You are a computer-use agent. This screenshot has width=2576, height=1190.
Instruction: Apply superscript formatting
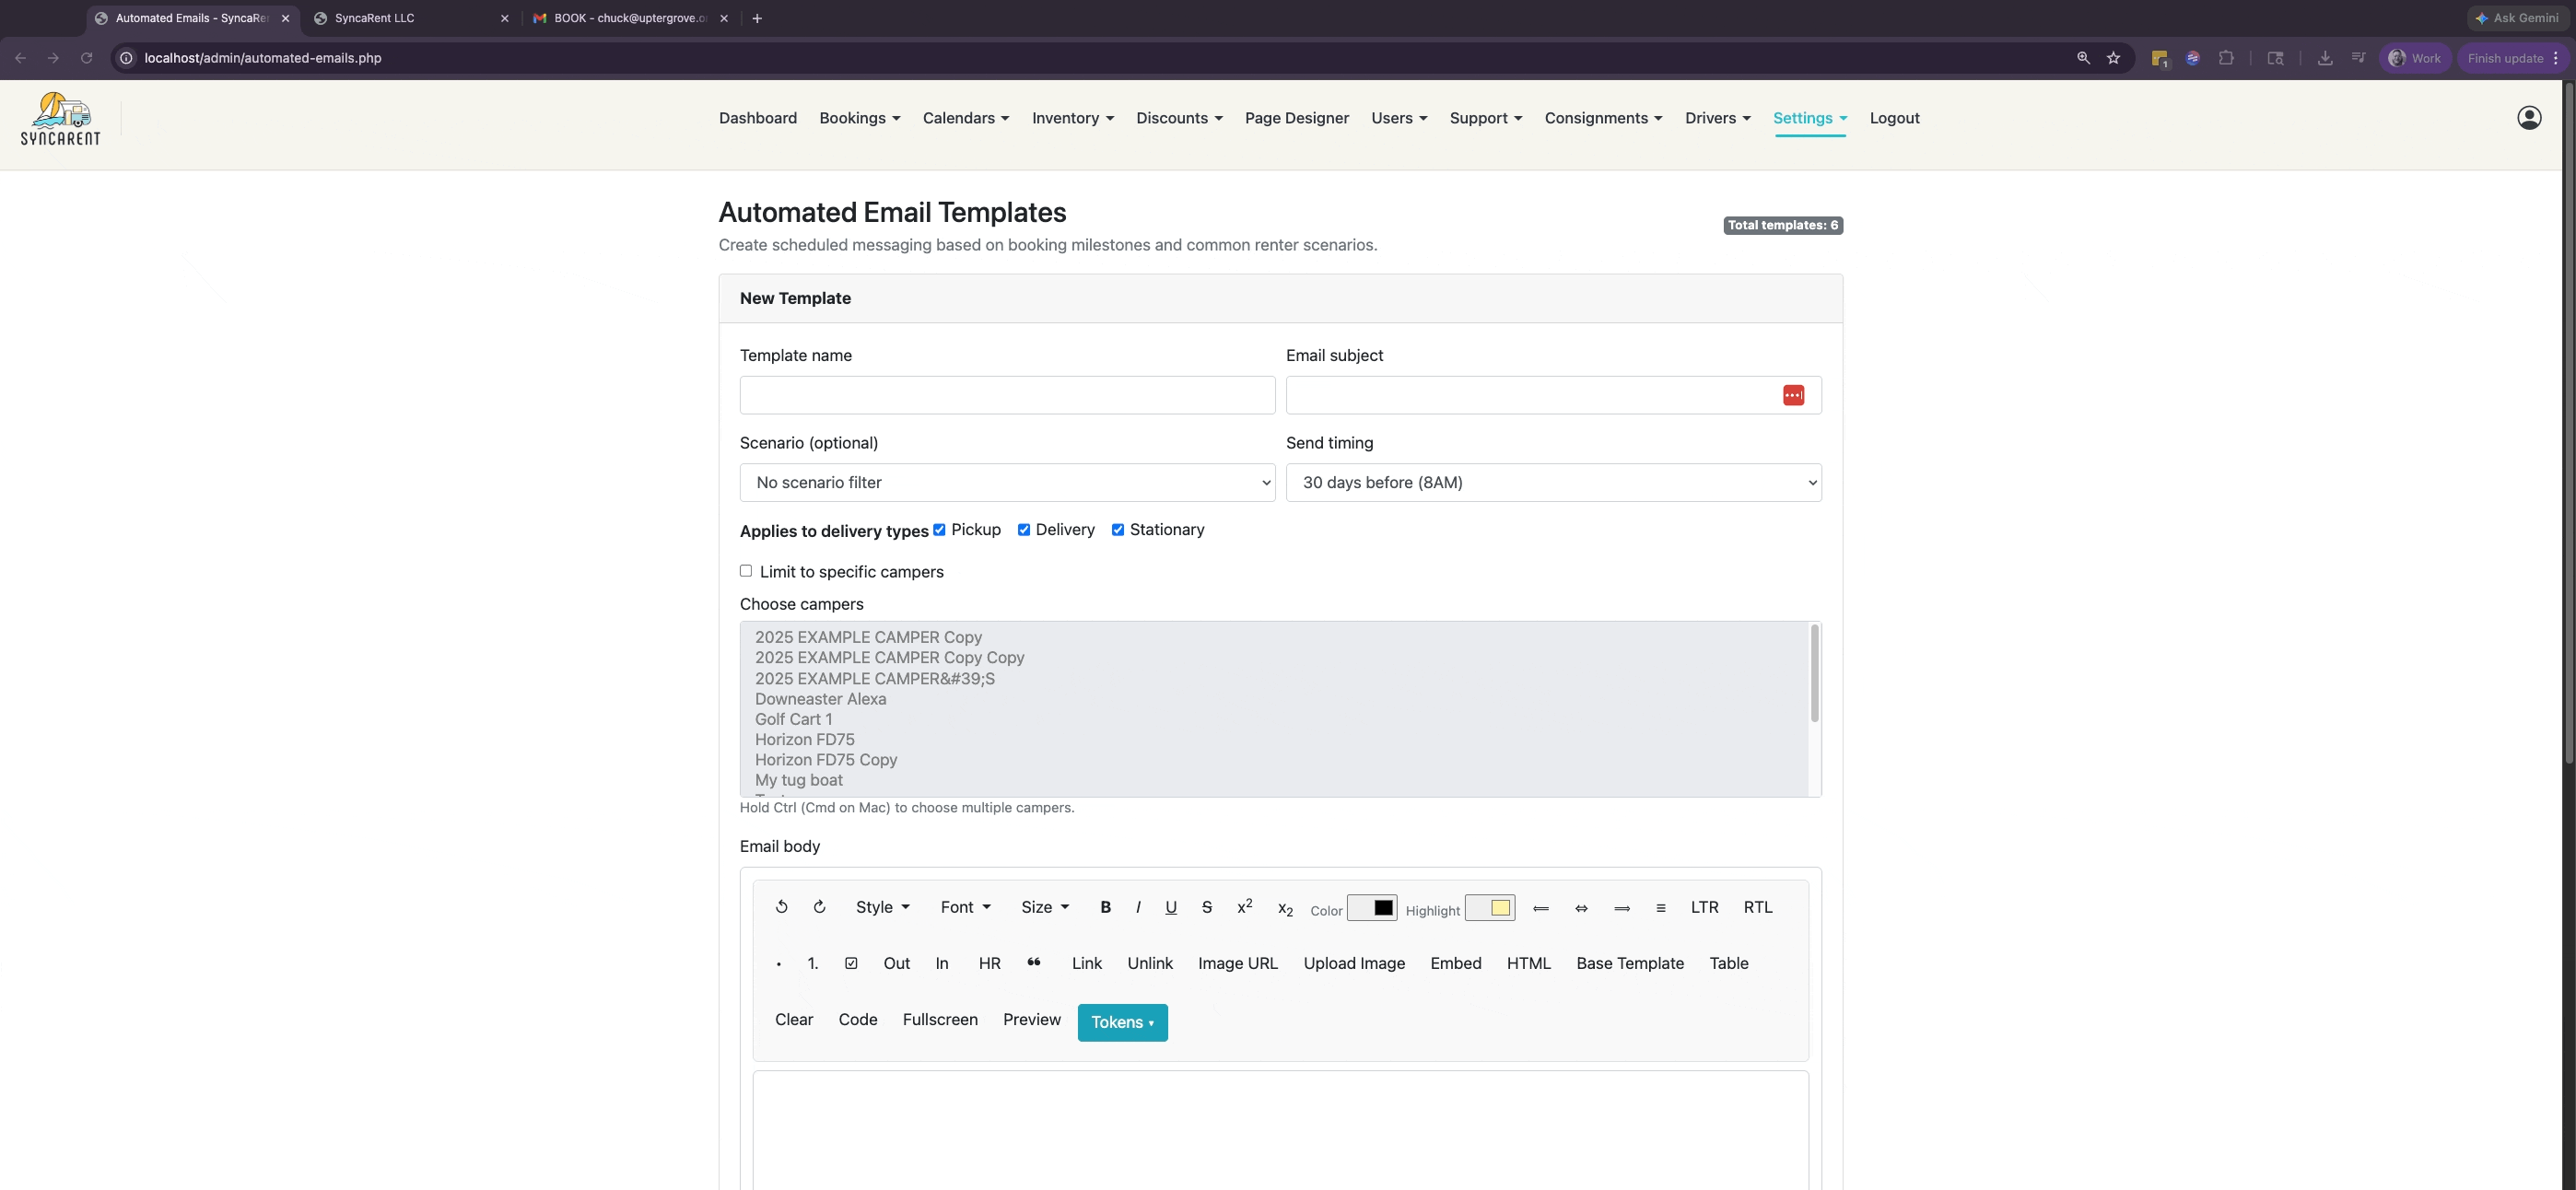1244,907
